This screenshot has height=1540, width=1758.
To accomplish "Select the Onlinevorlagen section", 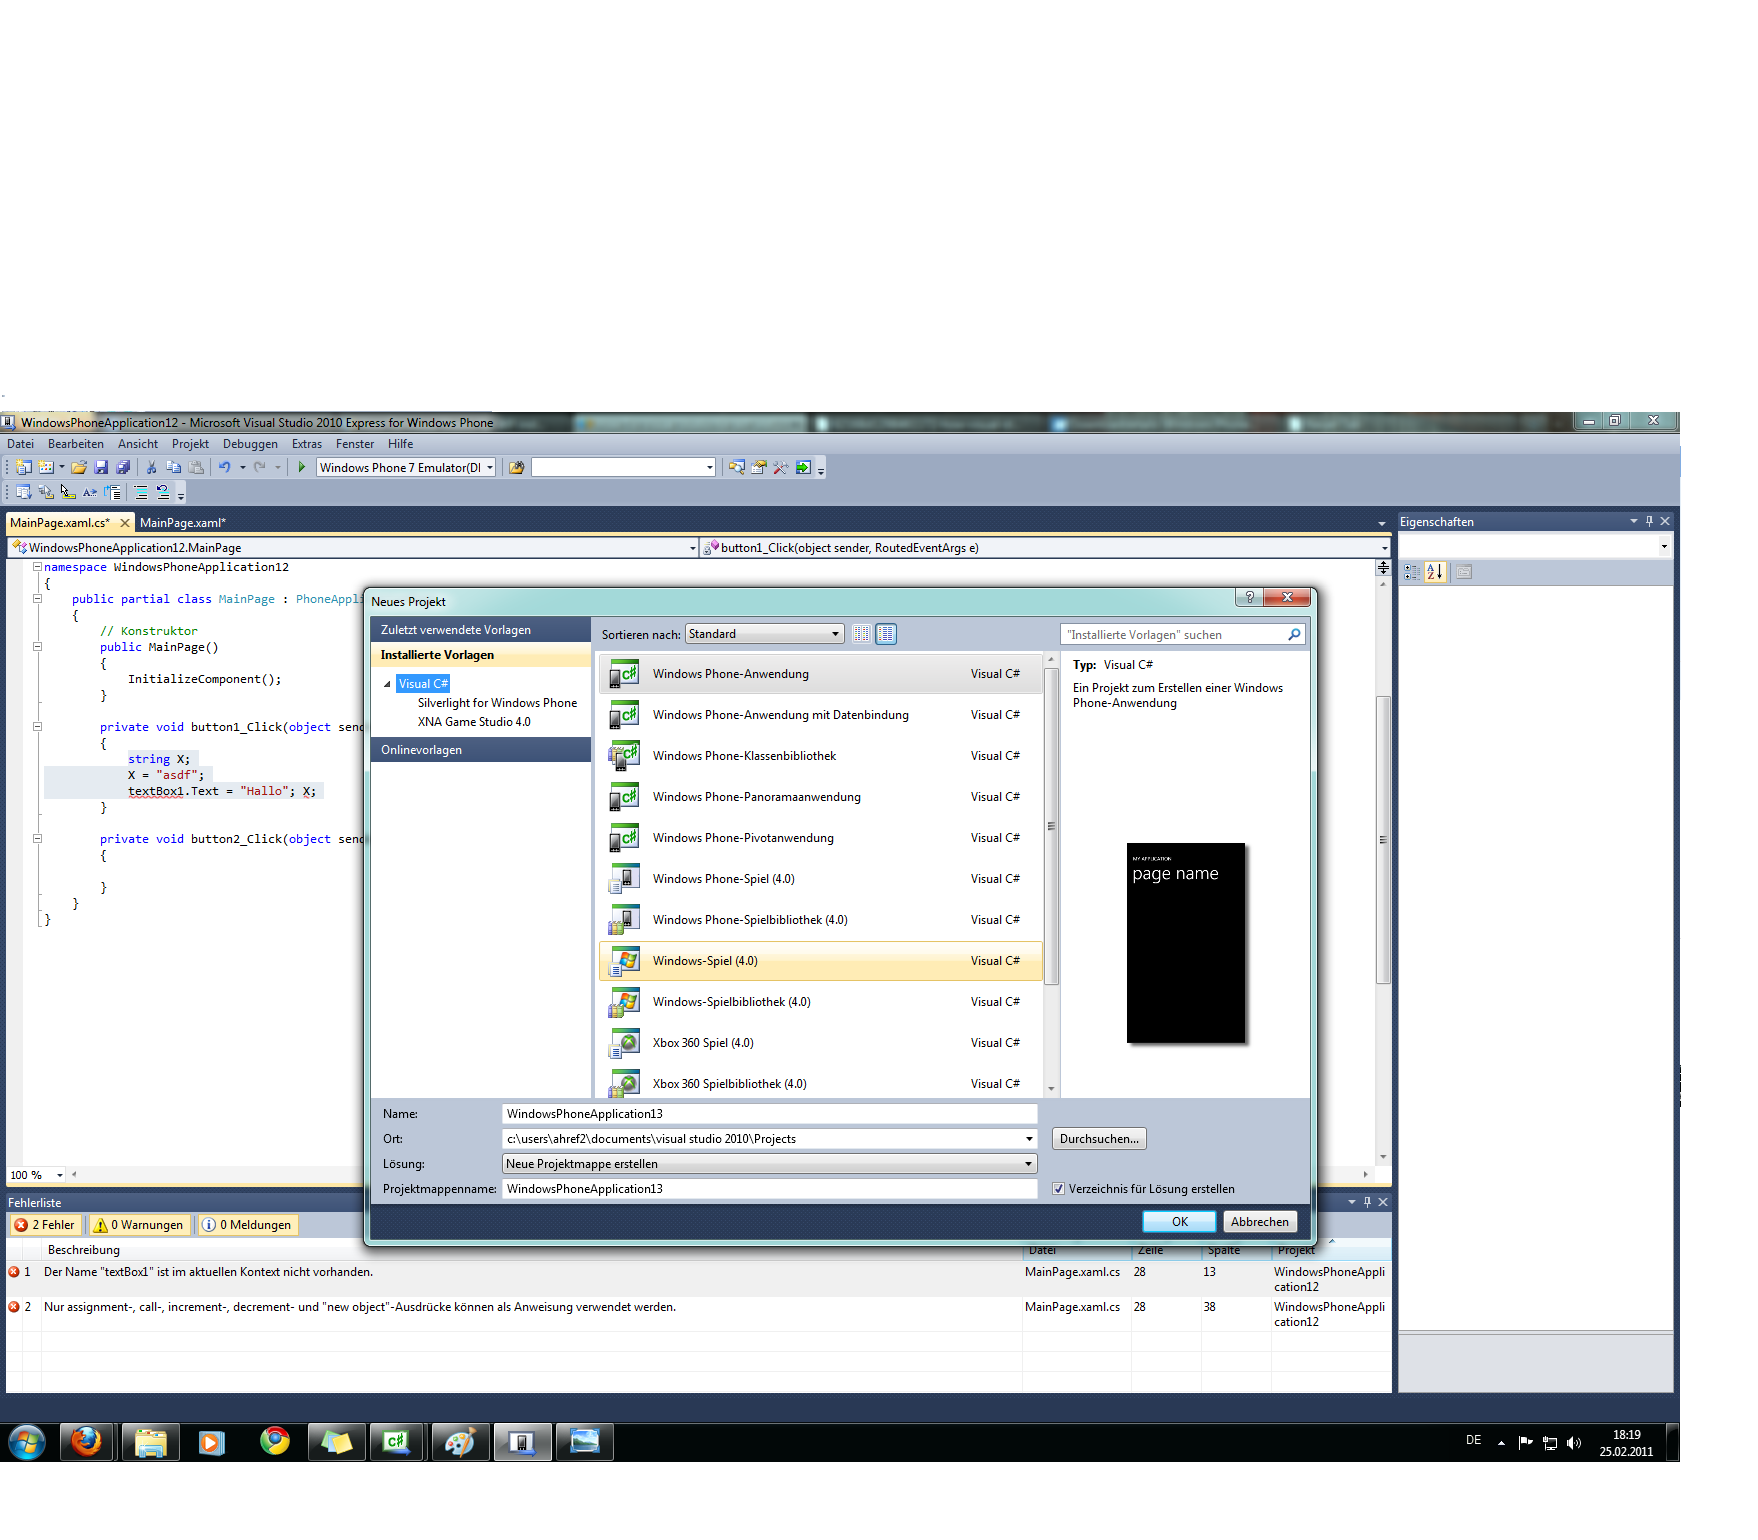I will coord(481,750).
